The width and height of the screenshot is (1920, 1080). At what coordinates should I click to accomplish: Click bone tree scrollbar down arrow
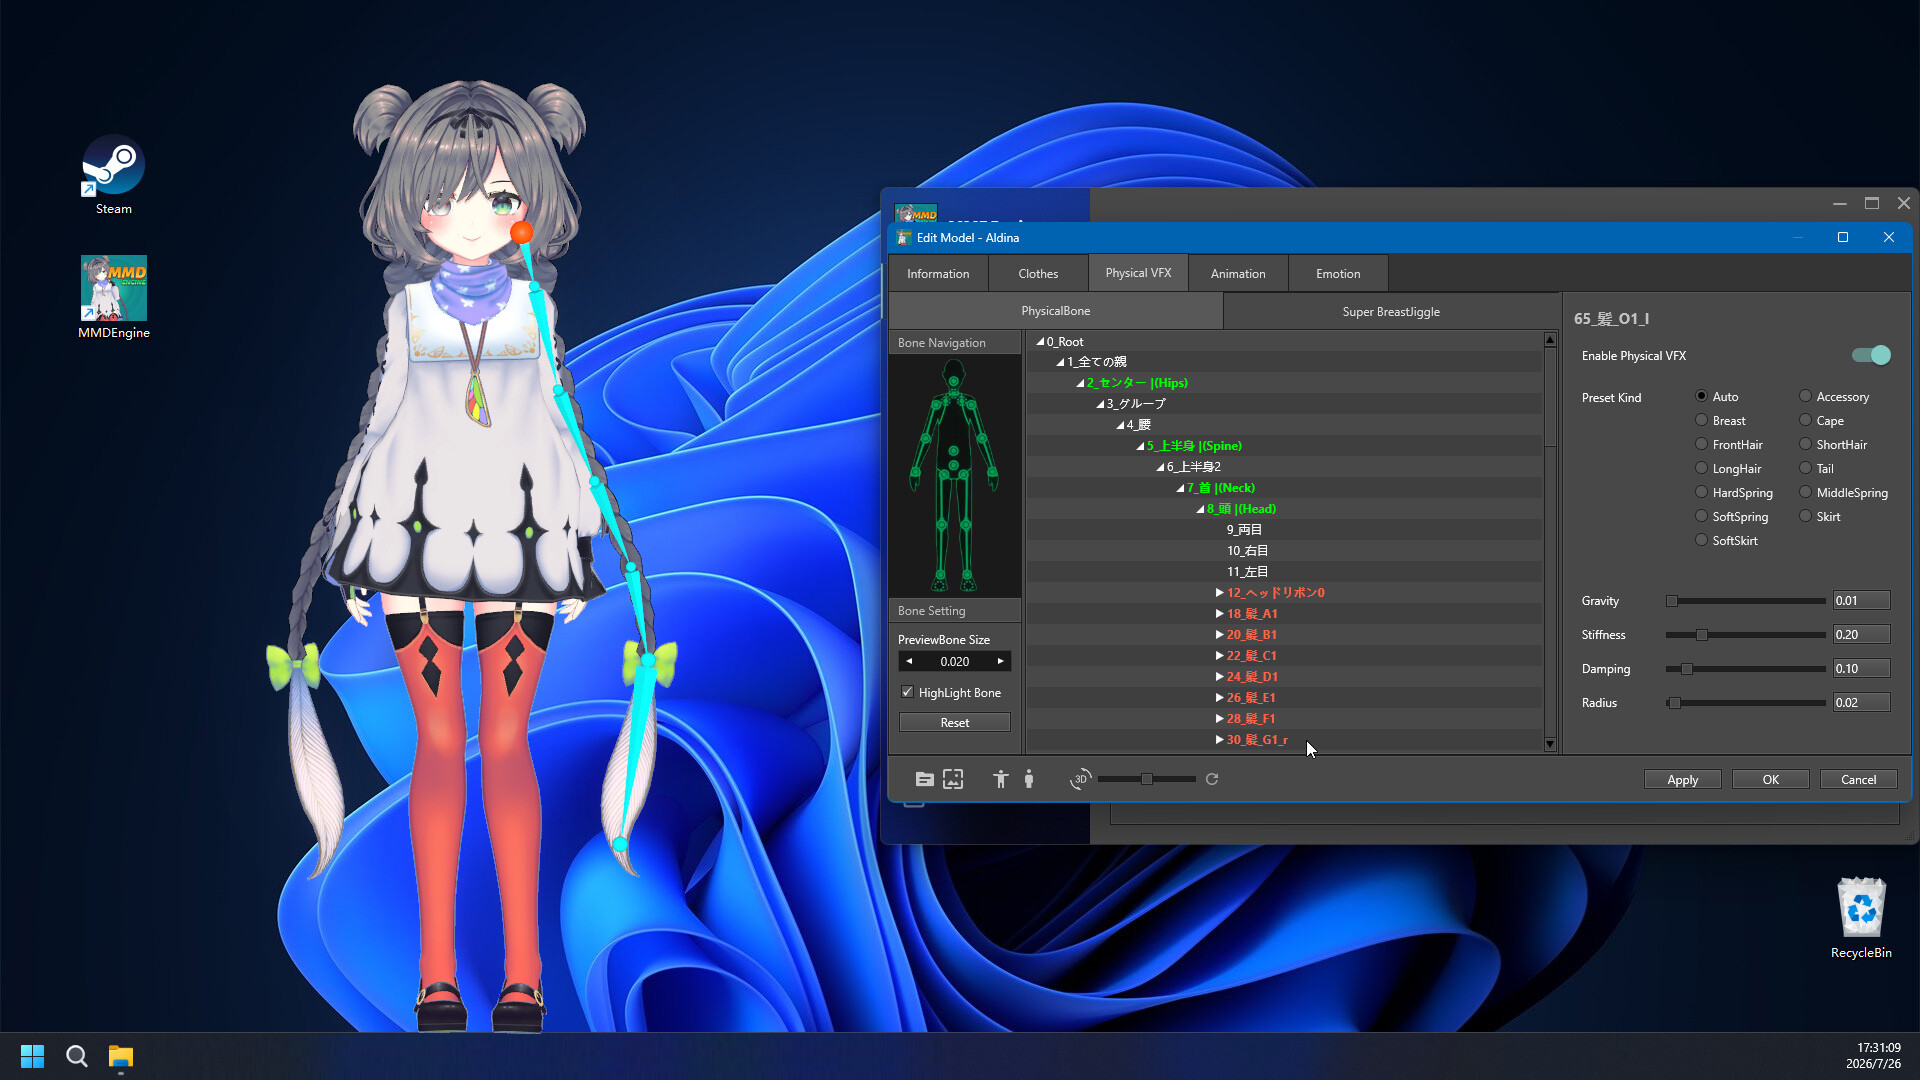pyautogui.click(x=1550, y=744)
